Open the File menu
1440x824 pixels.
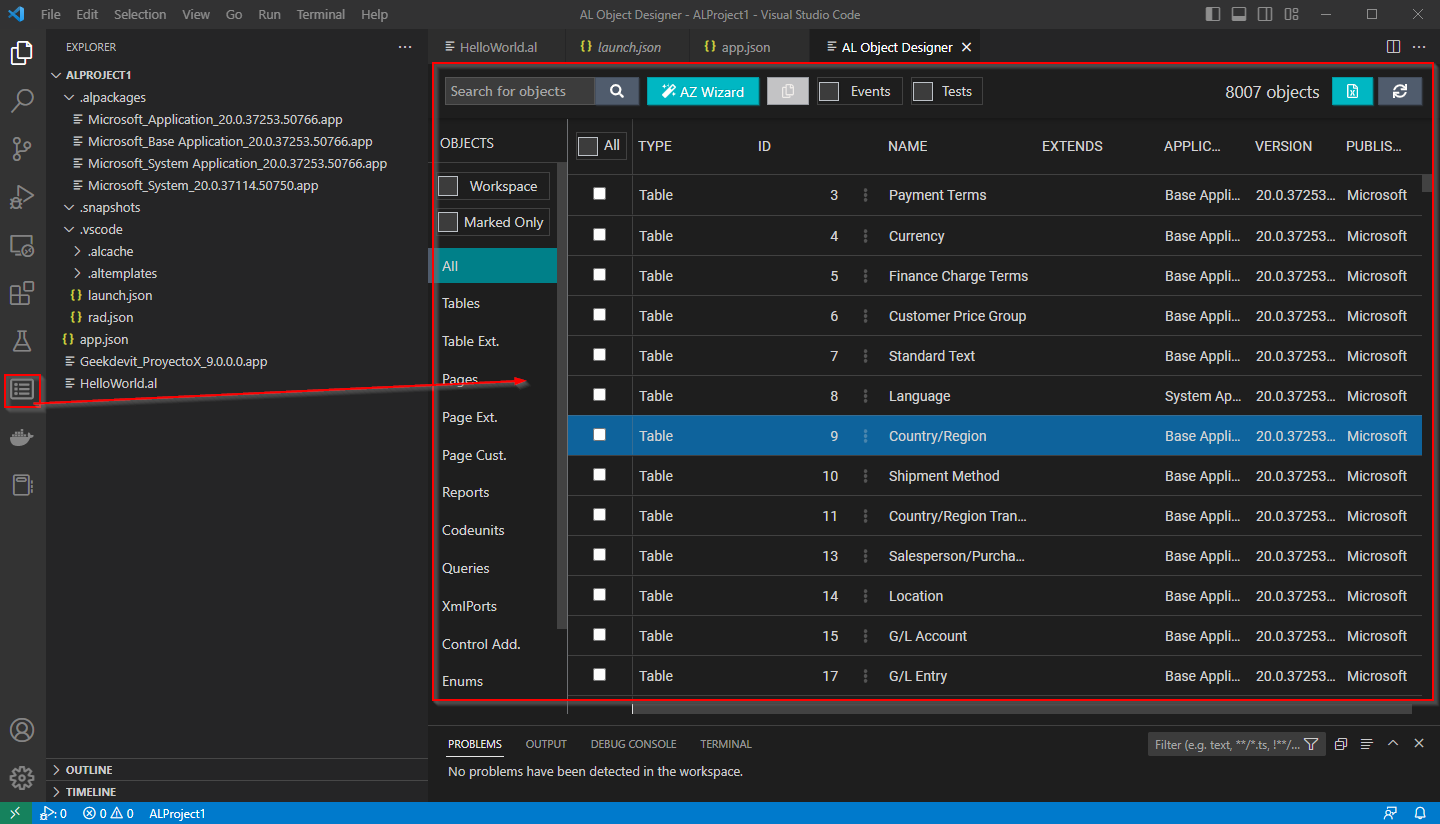click(51, 15)
